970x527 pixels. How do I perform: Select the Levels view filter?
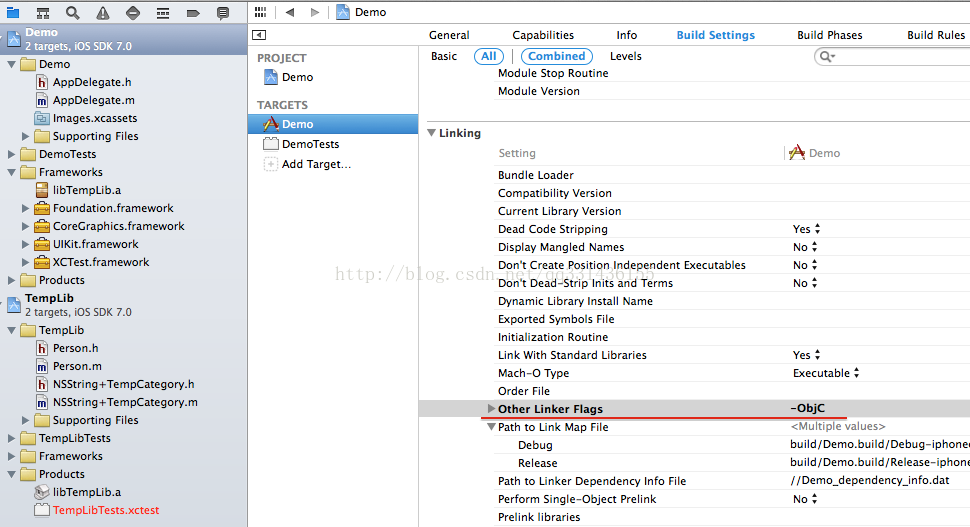point(626,56)
